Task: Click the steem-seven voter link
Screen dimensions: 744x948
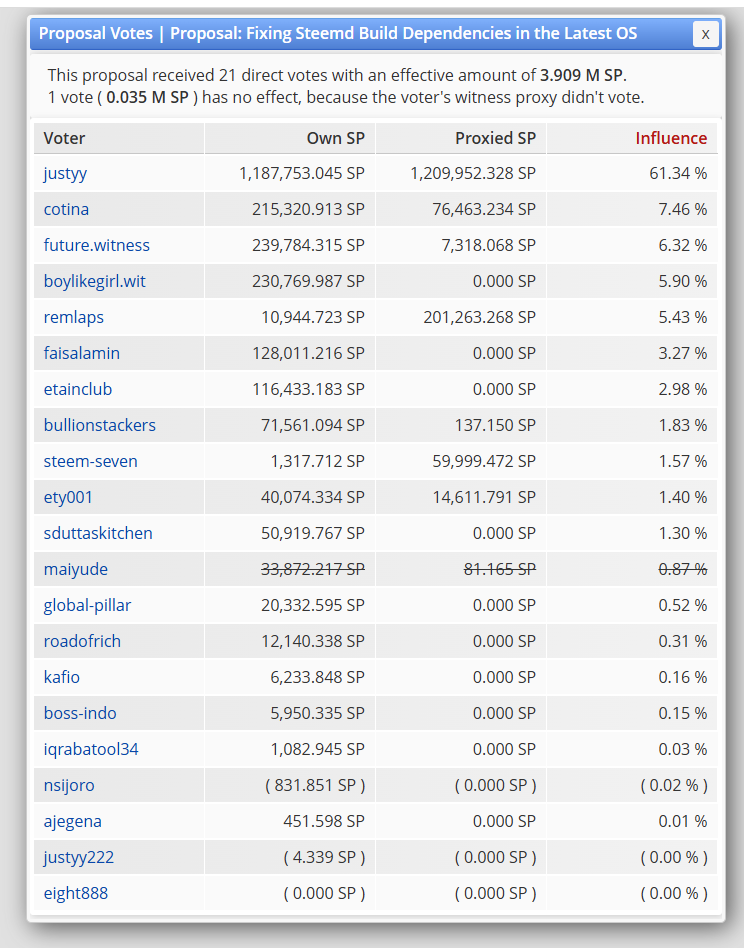Action: (x=91, y=461)
